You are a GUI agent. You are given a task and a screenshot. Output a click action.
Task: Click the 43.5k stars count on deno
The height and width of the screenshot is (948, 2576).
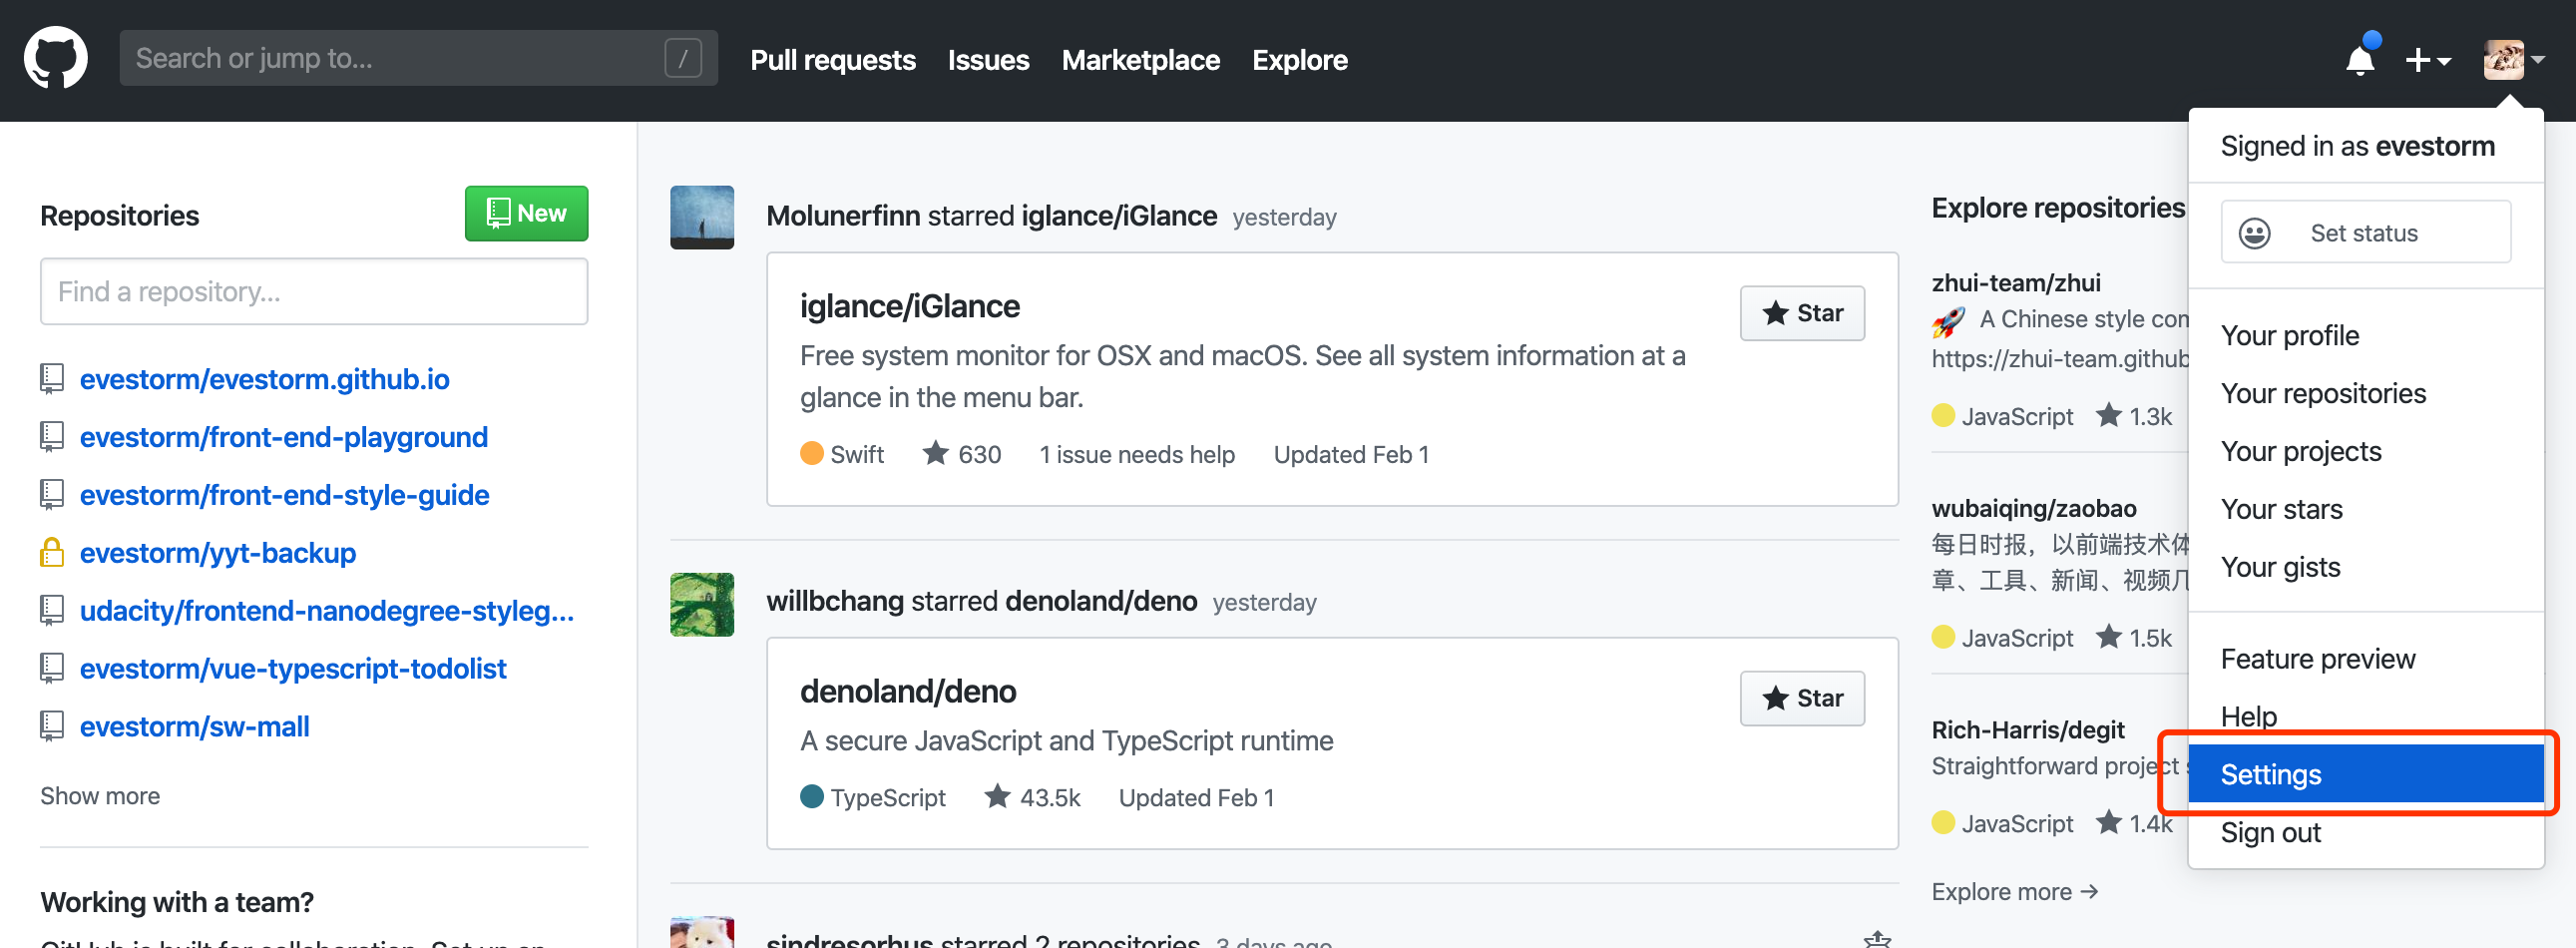click(x=1032, y=797)
